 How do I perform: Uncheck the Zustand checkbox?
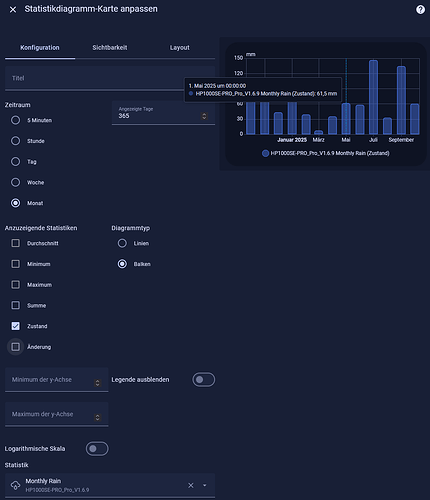click(x=15, y=326)
